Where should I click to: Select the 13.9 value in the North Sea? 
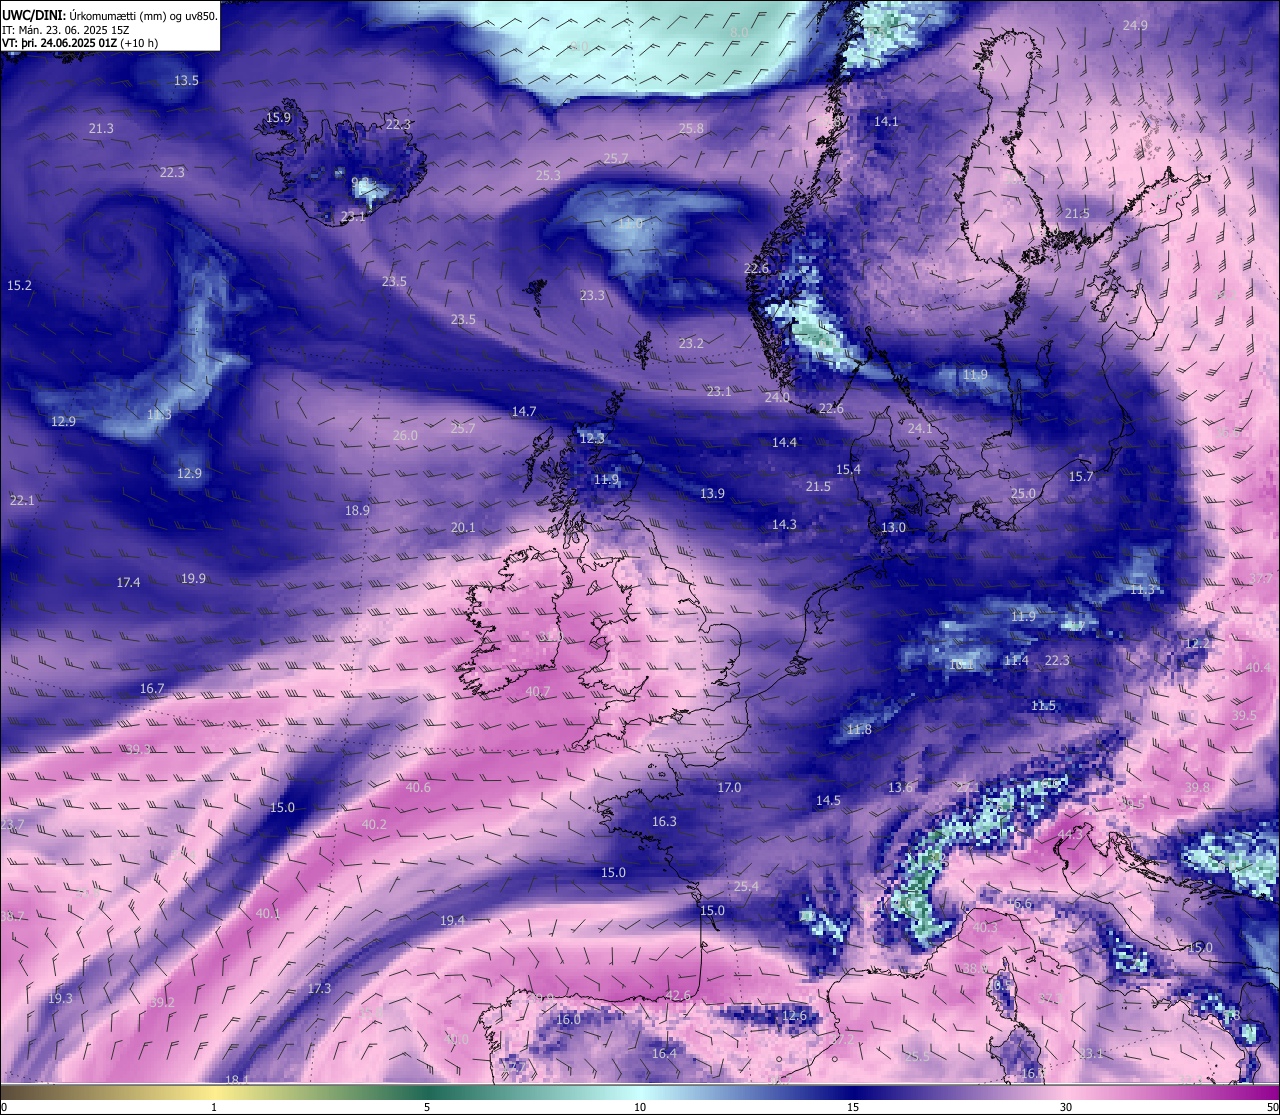click(x=712, y=494)
